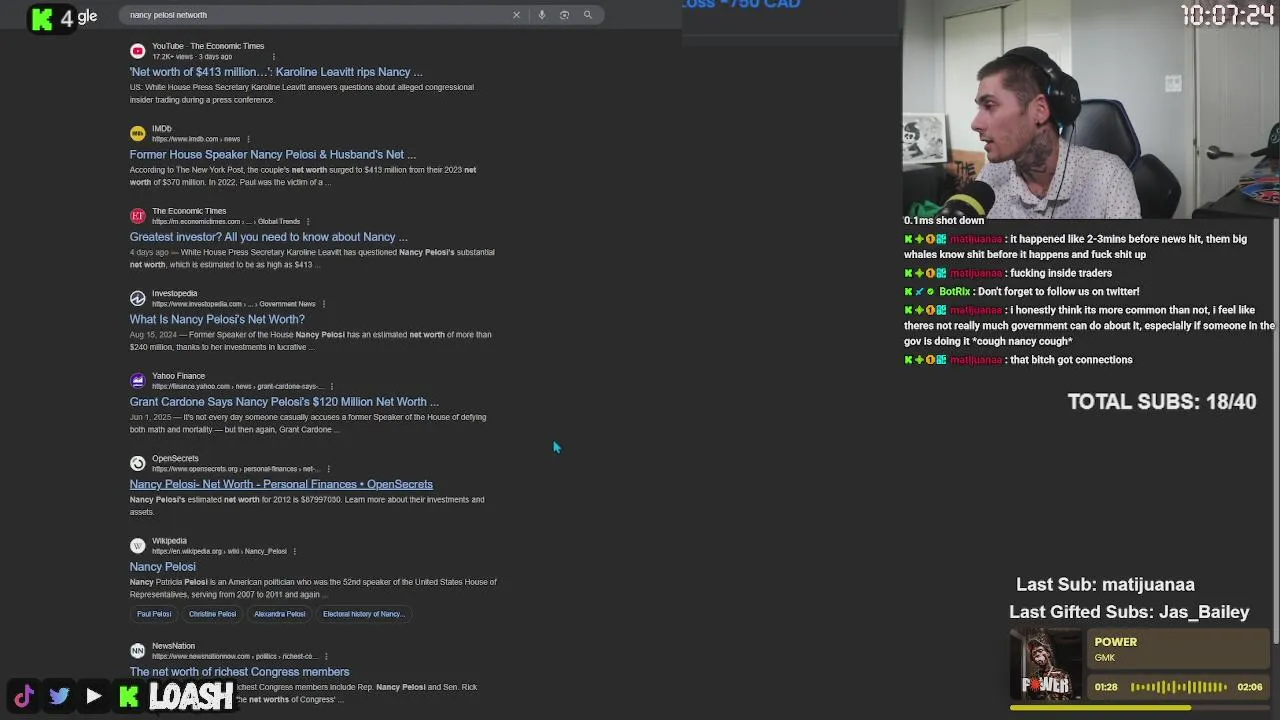Image resolution: width=1280 pixels, height=720 pixels.
Task: Click the snippet about estimated net worth for 2012
Action: click(x=307, y=506)
